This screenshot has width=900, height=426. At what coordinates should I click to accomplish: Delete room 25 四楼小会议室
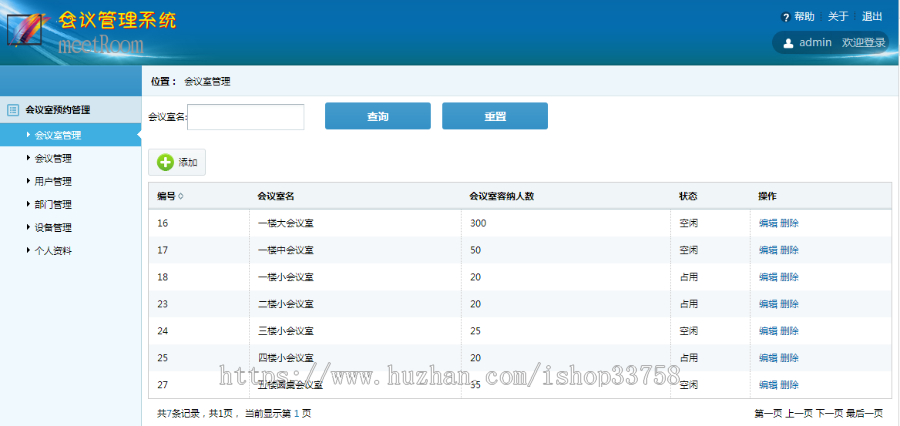point(789,358)
